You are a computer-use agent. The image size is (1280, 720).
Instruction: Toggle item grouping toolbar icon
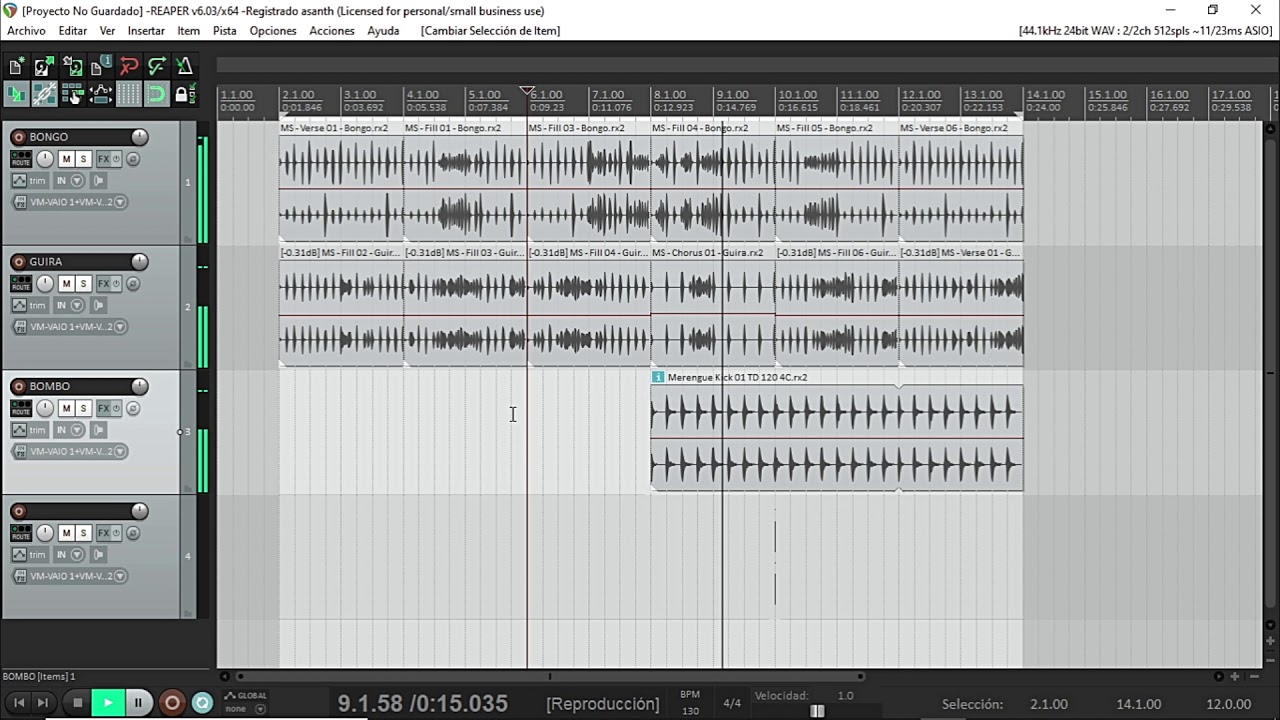44,95
